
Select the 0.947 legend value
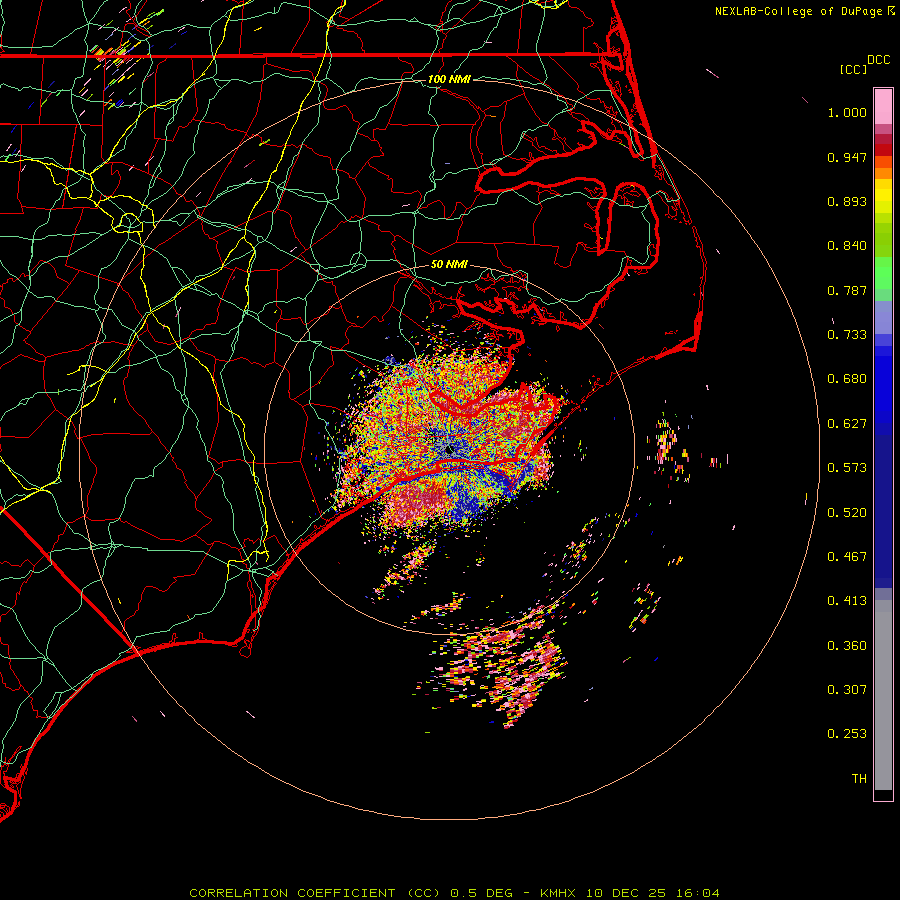coord(847,157)
